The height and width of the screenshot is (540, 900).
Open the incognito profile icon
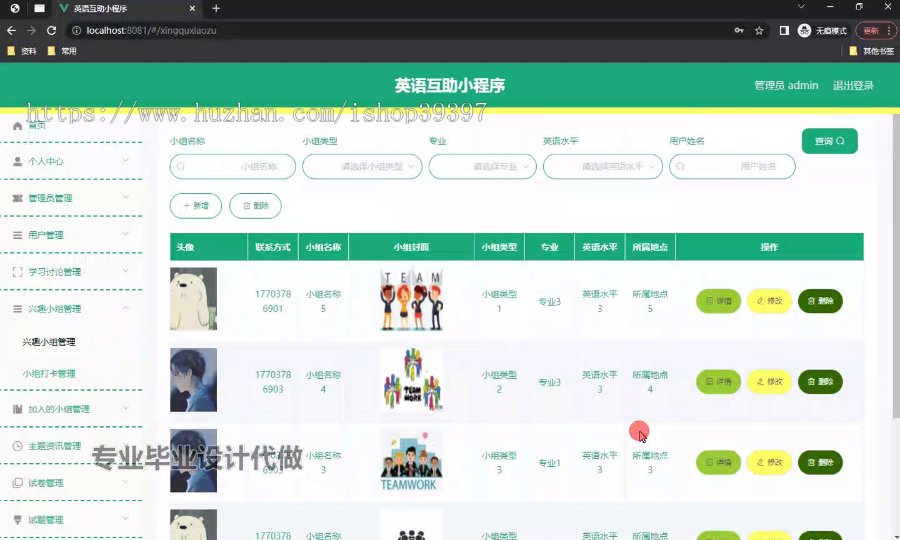804,30
